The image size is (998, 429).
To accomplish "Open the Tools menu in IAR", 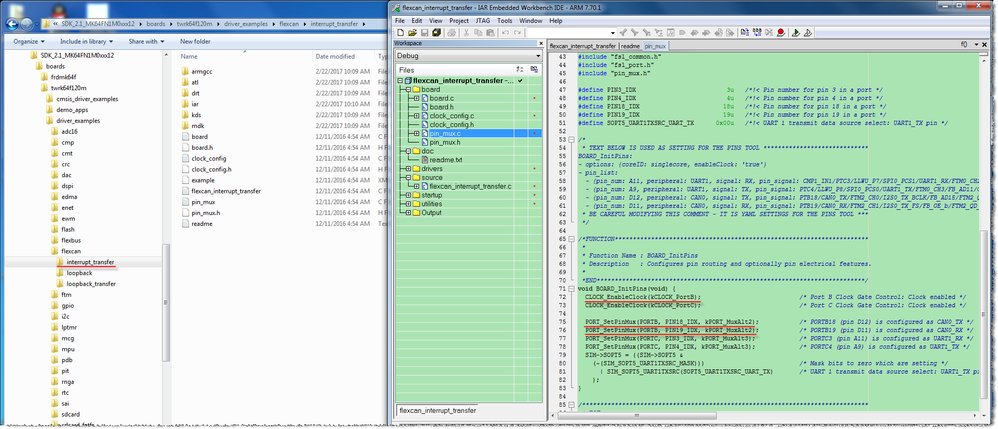I will tap(505, 20).
